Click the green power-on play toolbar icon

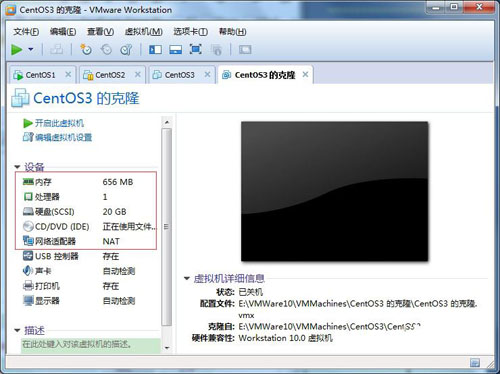[x=17, y=50]
